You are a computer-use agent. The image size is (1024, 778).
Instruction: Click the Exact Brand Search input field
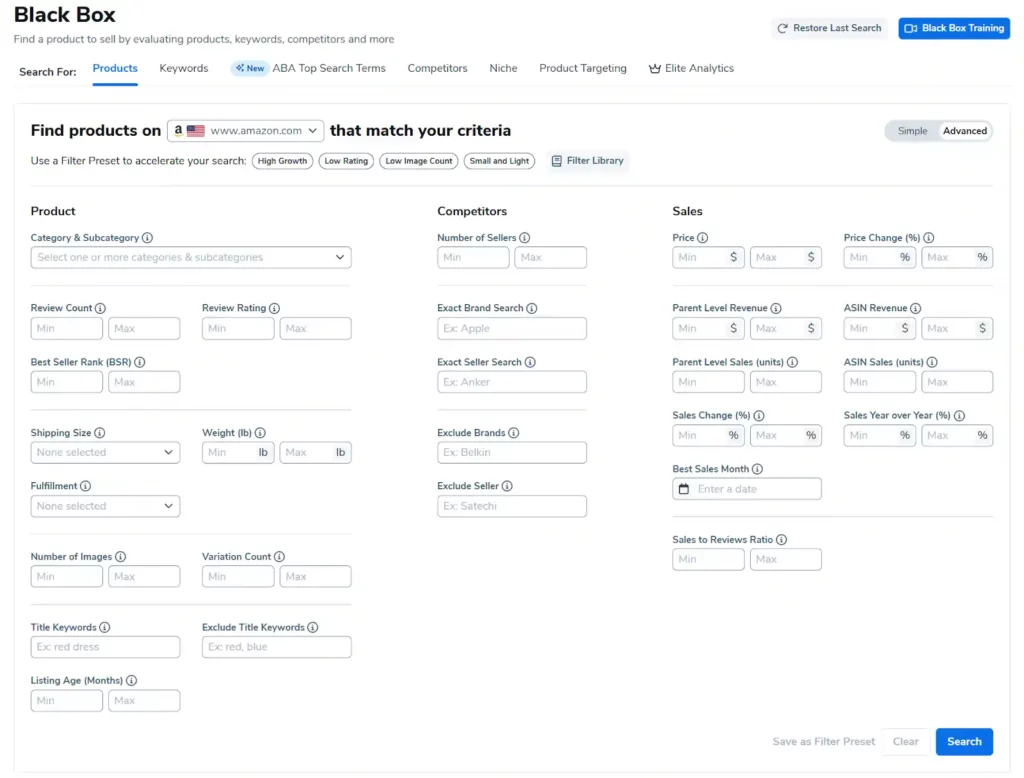coord(512,329)
